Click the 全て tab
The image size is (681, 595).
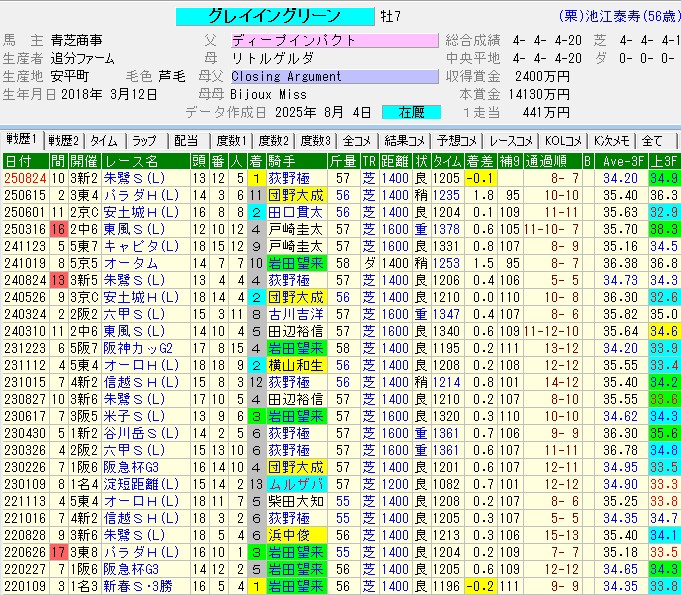click(x=652, y=140)
